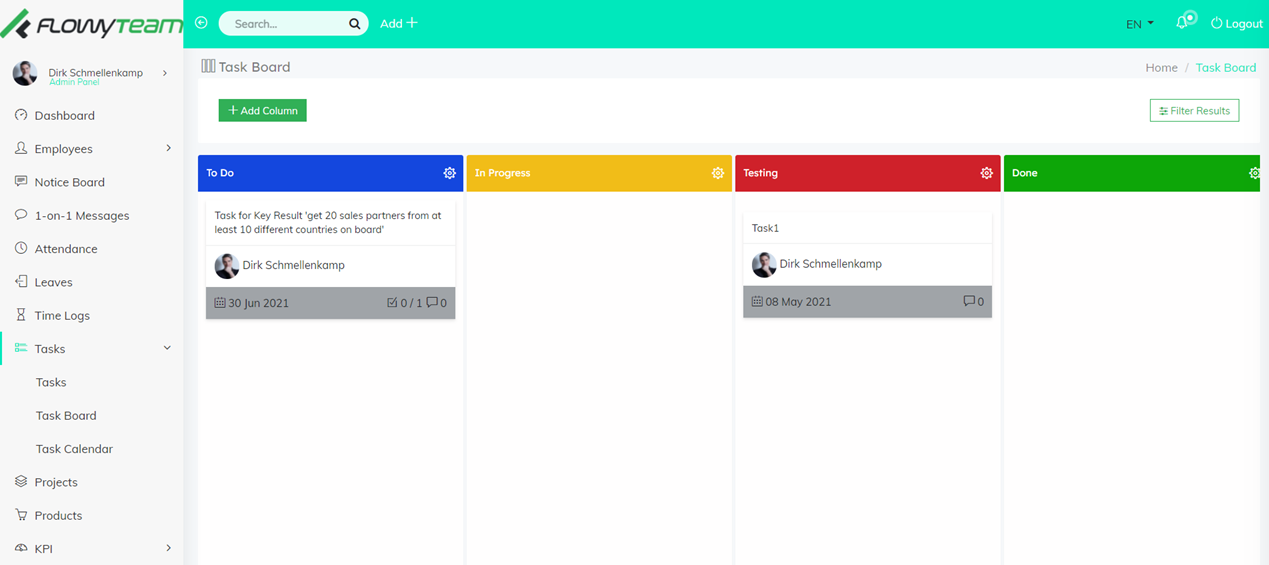Click the back arrow circle icon
The width and height of the screenshot is (1269, 565).
coord(201,23)
